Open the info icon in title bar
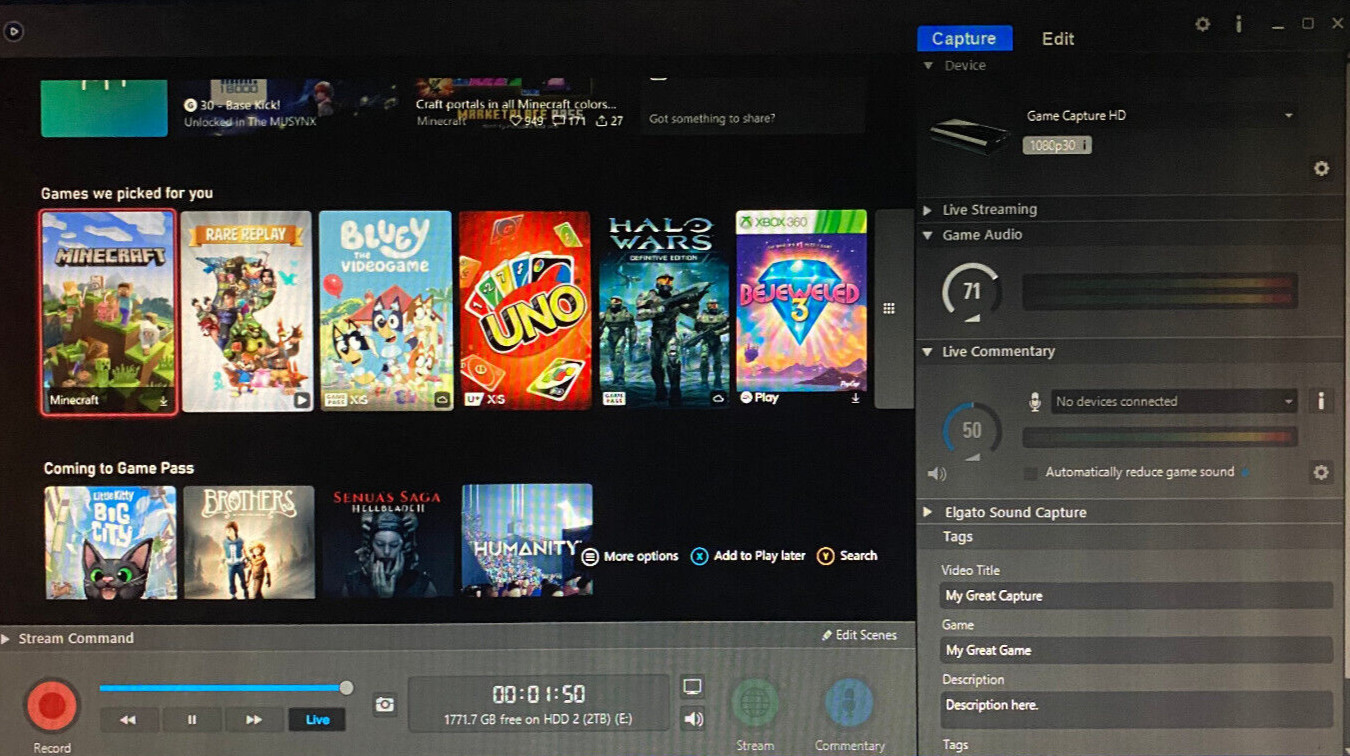Image resolution: width=1350 pixels, height=756 pixels. click(1238, 24)
